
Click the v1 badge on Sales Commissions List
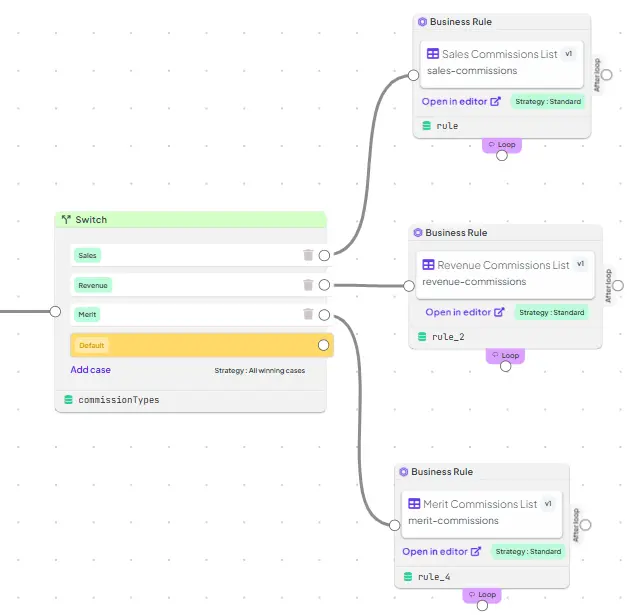[568, 54]
